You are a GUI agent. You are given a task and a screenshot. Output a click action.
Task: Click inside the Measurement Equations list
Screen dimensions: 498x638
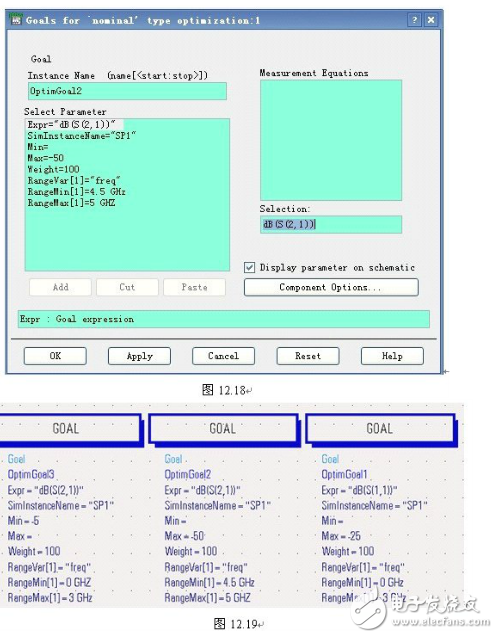point(331,140)
